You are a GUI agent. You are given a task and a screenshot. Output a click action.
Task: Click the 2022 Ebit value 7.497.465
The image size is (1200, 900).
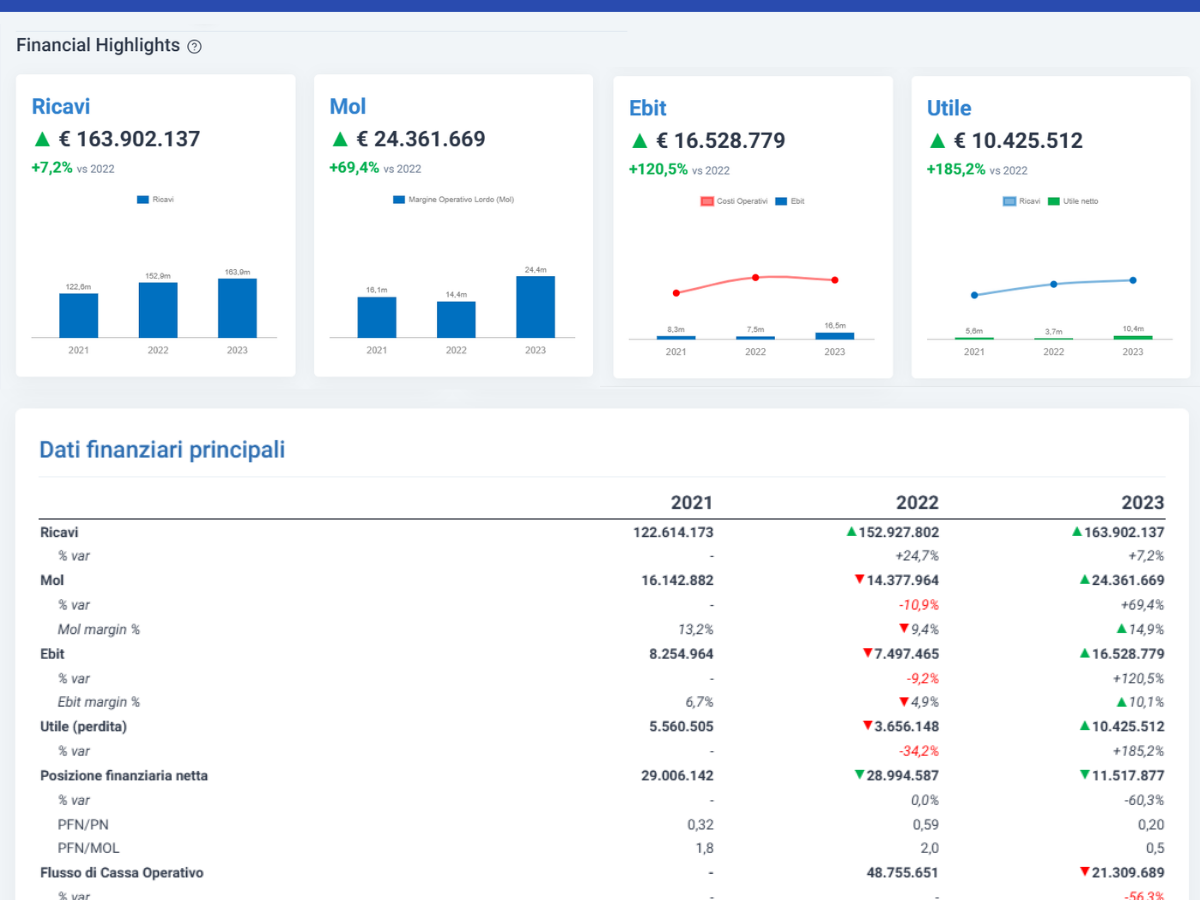point(907,654)
